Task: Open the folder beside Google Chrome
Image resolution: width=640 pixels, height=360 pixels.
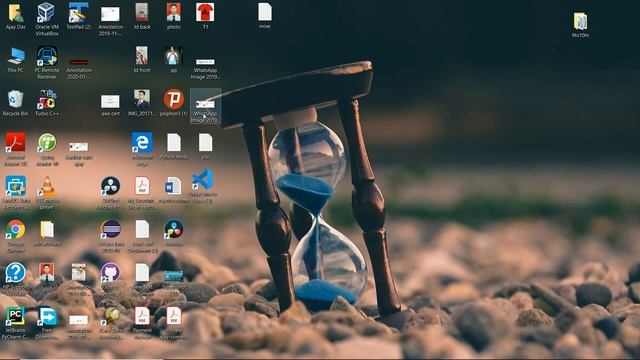Action: 47,233
